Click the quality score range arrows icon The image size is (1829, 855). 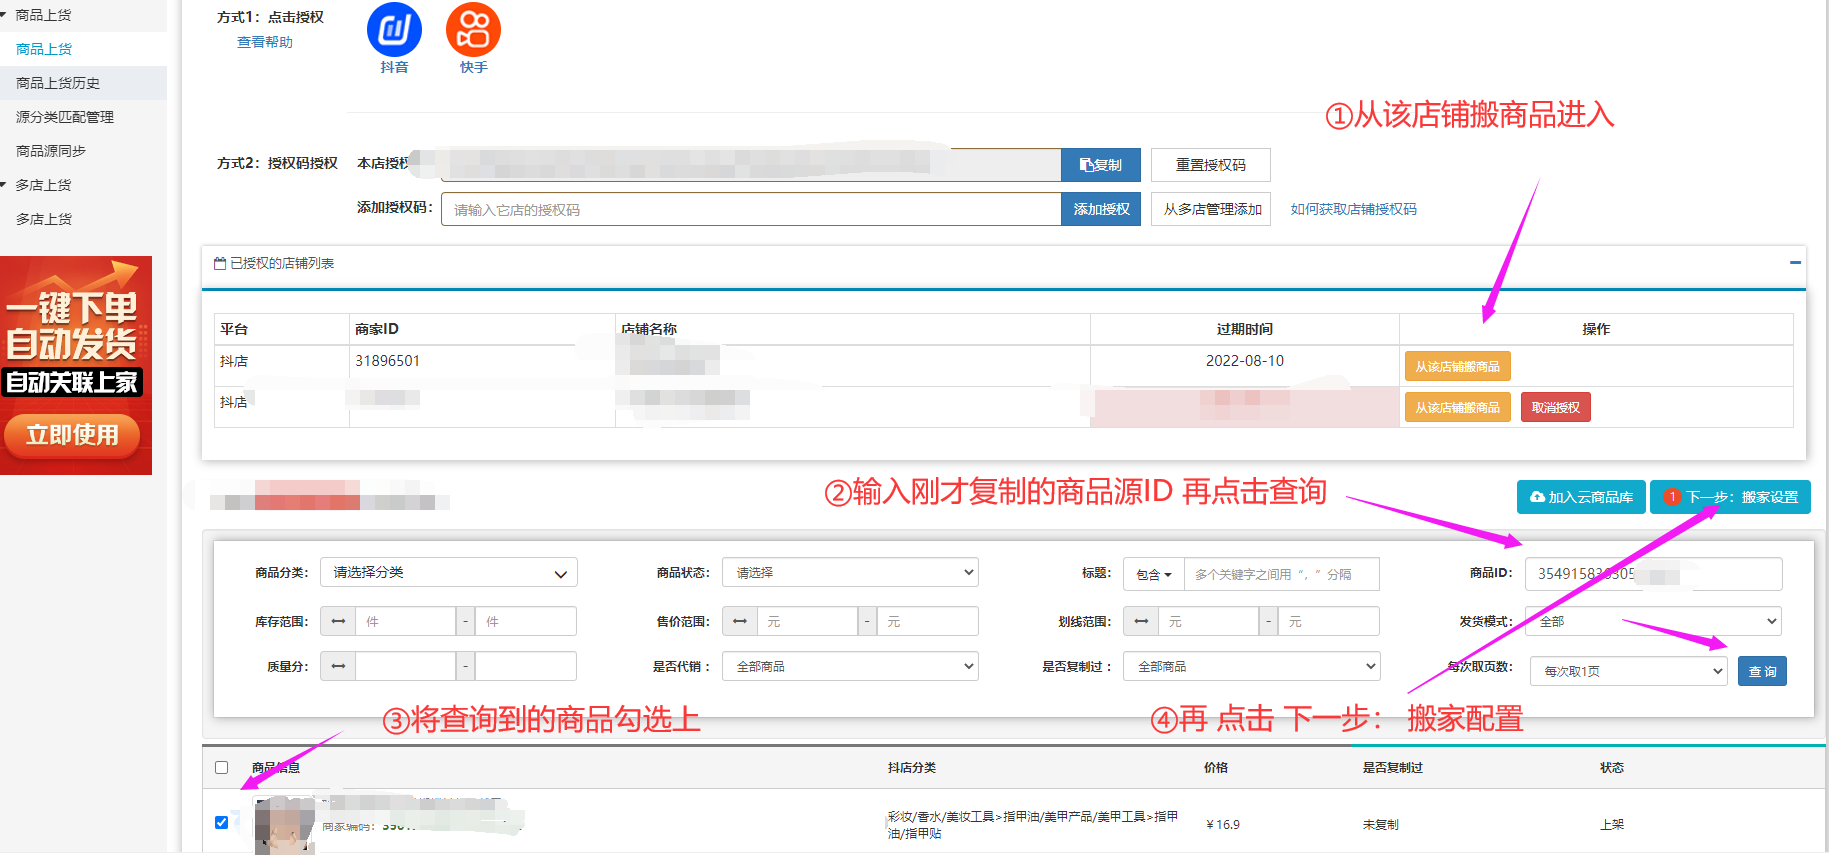click(x=338, y=666)
